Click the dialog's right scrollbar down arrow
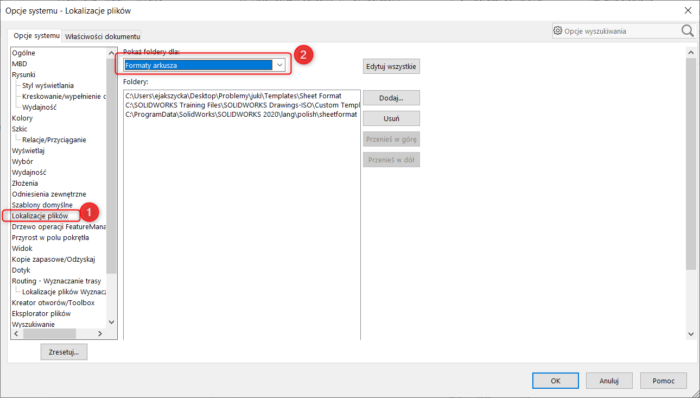 click(x=691, y=334)
